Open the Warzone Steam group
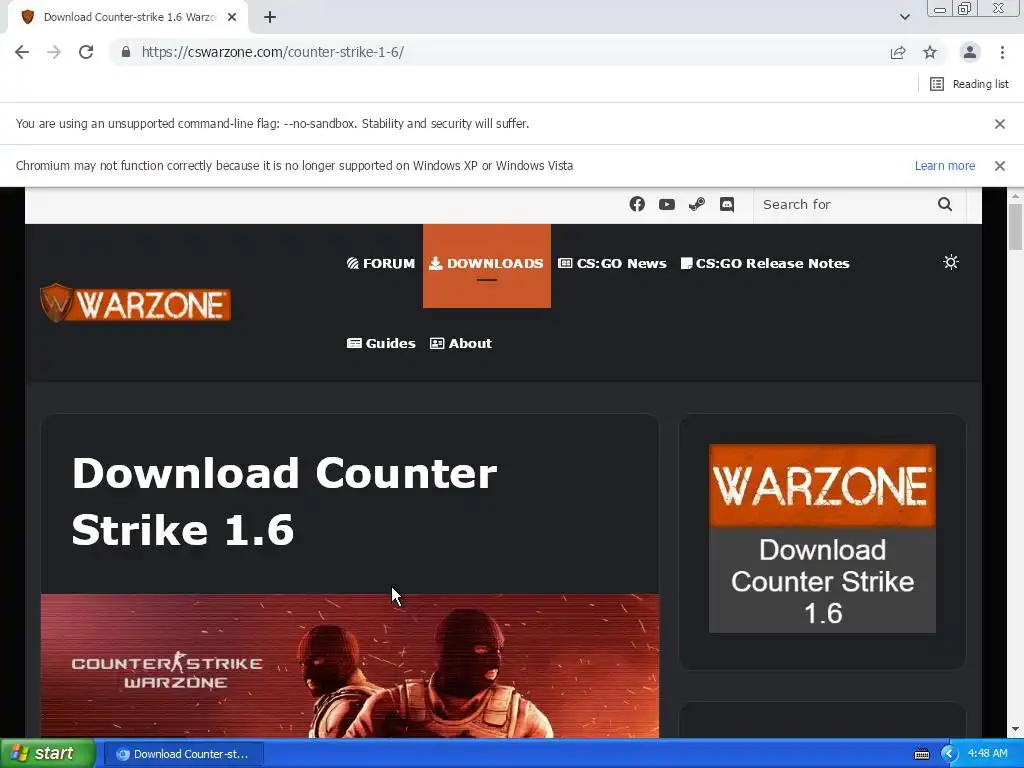 click(x=697, y=204)
